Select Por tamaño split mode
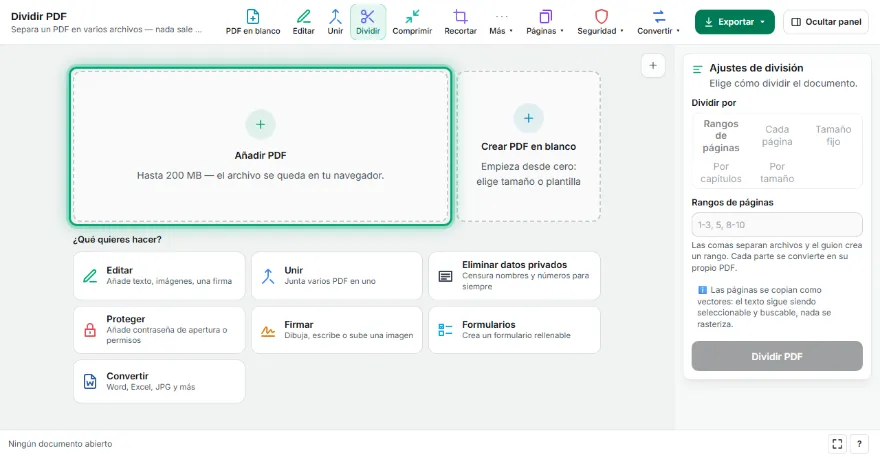The image size is (880, 457). pyautogui.click(x=777, y=172)
